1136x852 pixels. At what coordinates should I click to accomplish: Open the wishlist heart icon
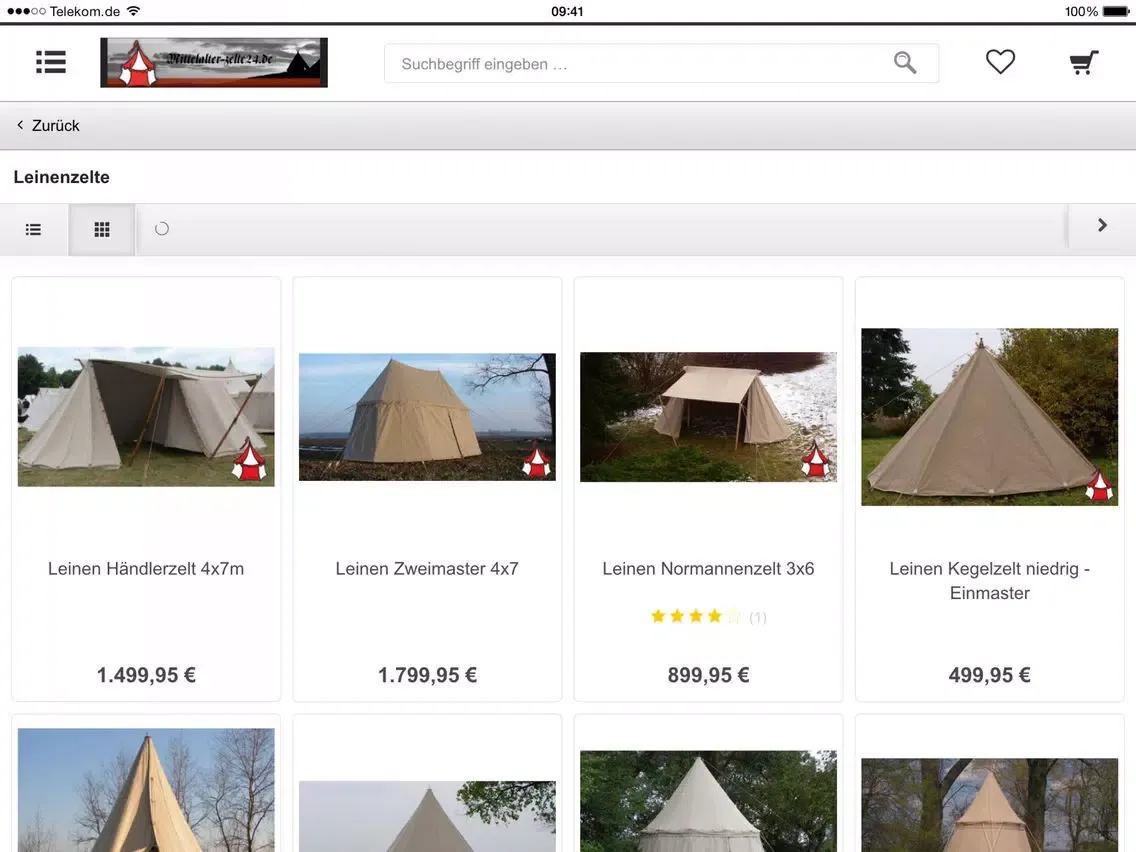tap(1001, 62)
